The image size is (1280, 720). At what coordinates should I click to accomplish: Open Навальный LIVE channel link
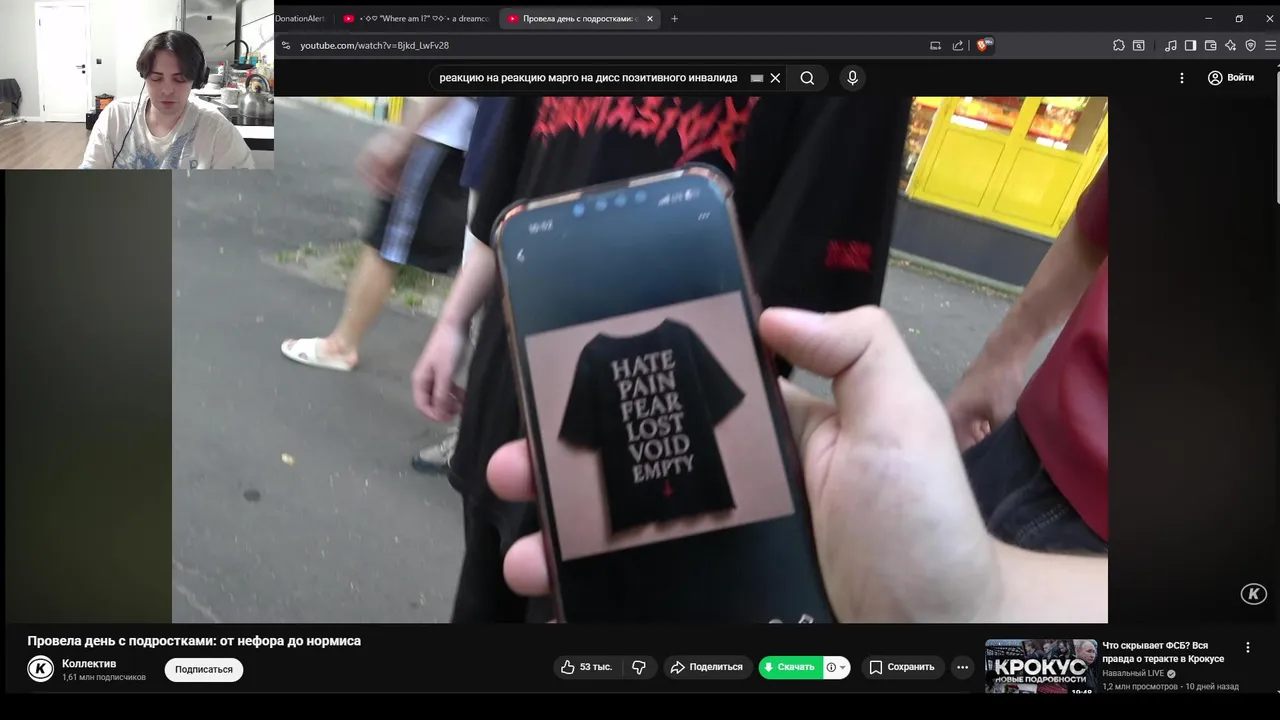[x=1133, y=673]
